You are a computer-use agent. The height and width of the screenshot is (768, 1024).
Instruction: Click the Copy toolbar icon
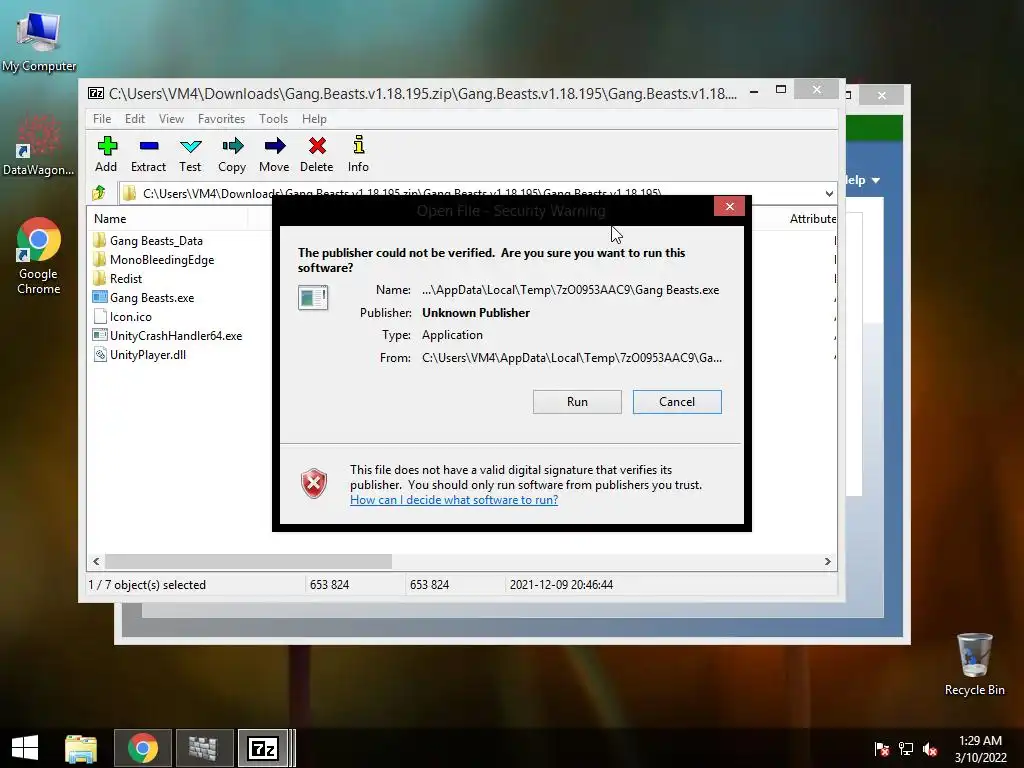pyautogui.click(x=232, y=154)
